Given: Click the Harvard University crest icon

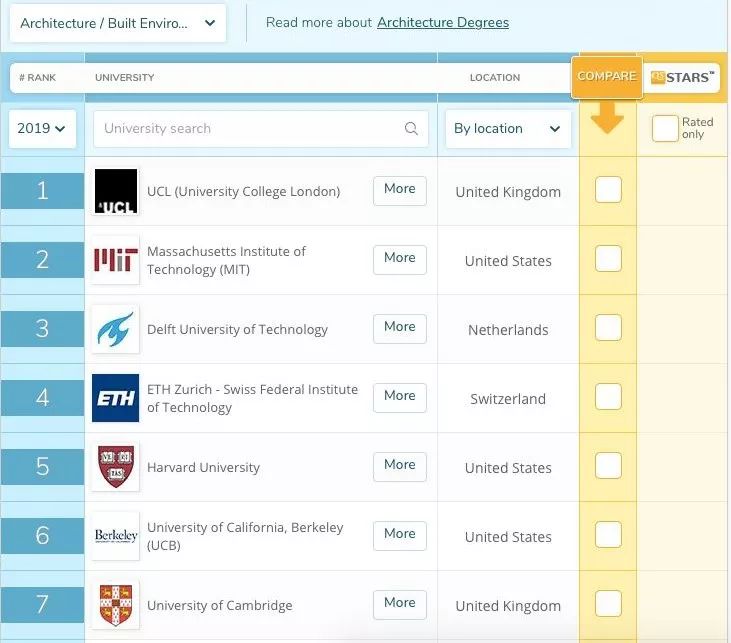Looking at the screenshot, I should 115,467.
